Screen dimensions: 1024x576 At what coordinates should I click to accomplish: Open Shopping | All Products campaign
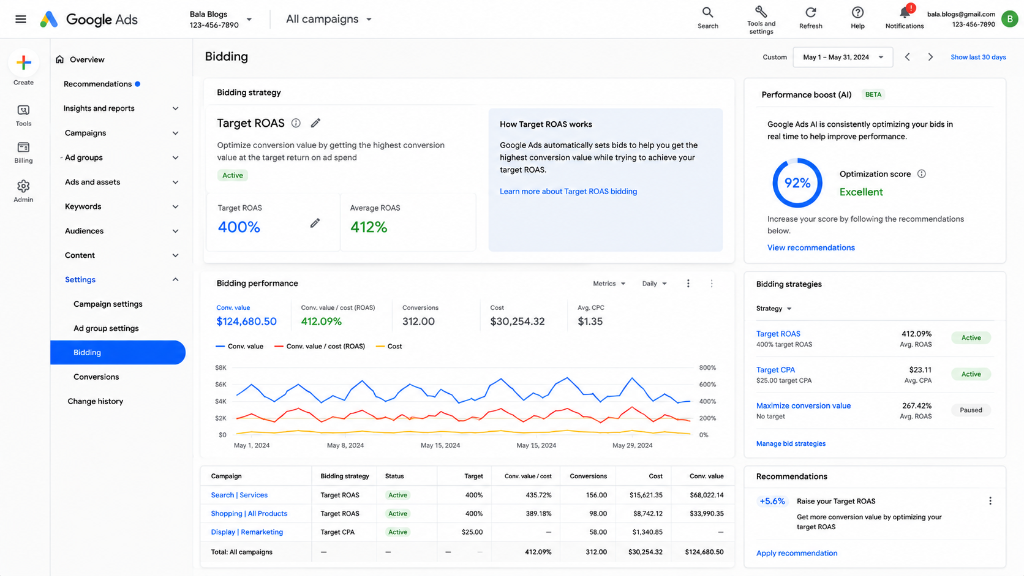(249, 513)
